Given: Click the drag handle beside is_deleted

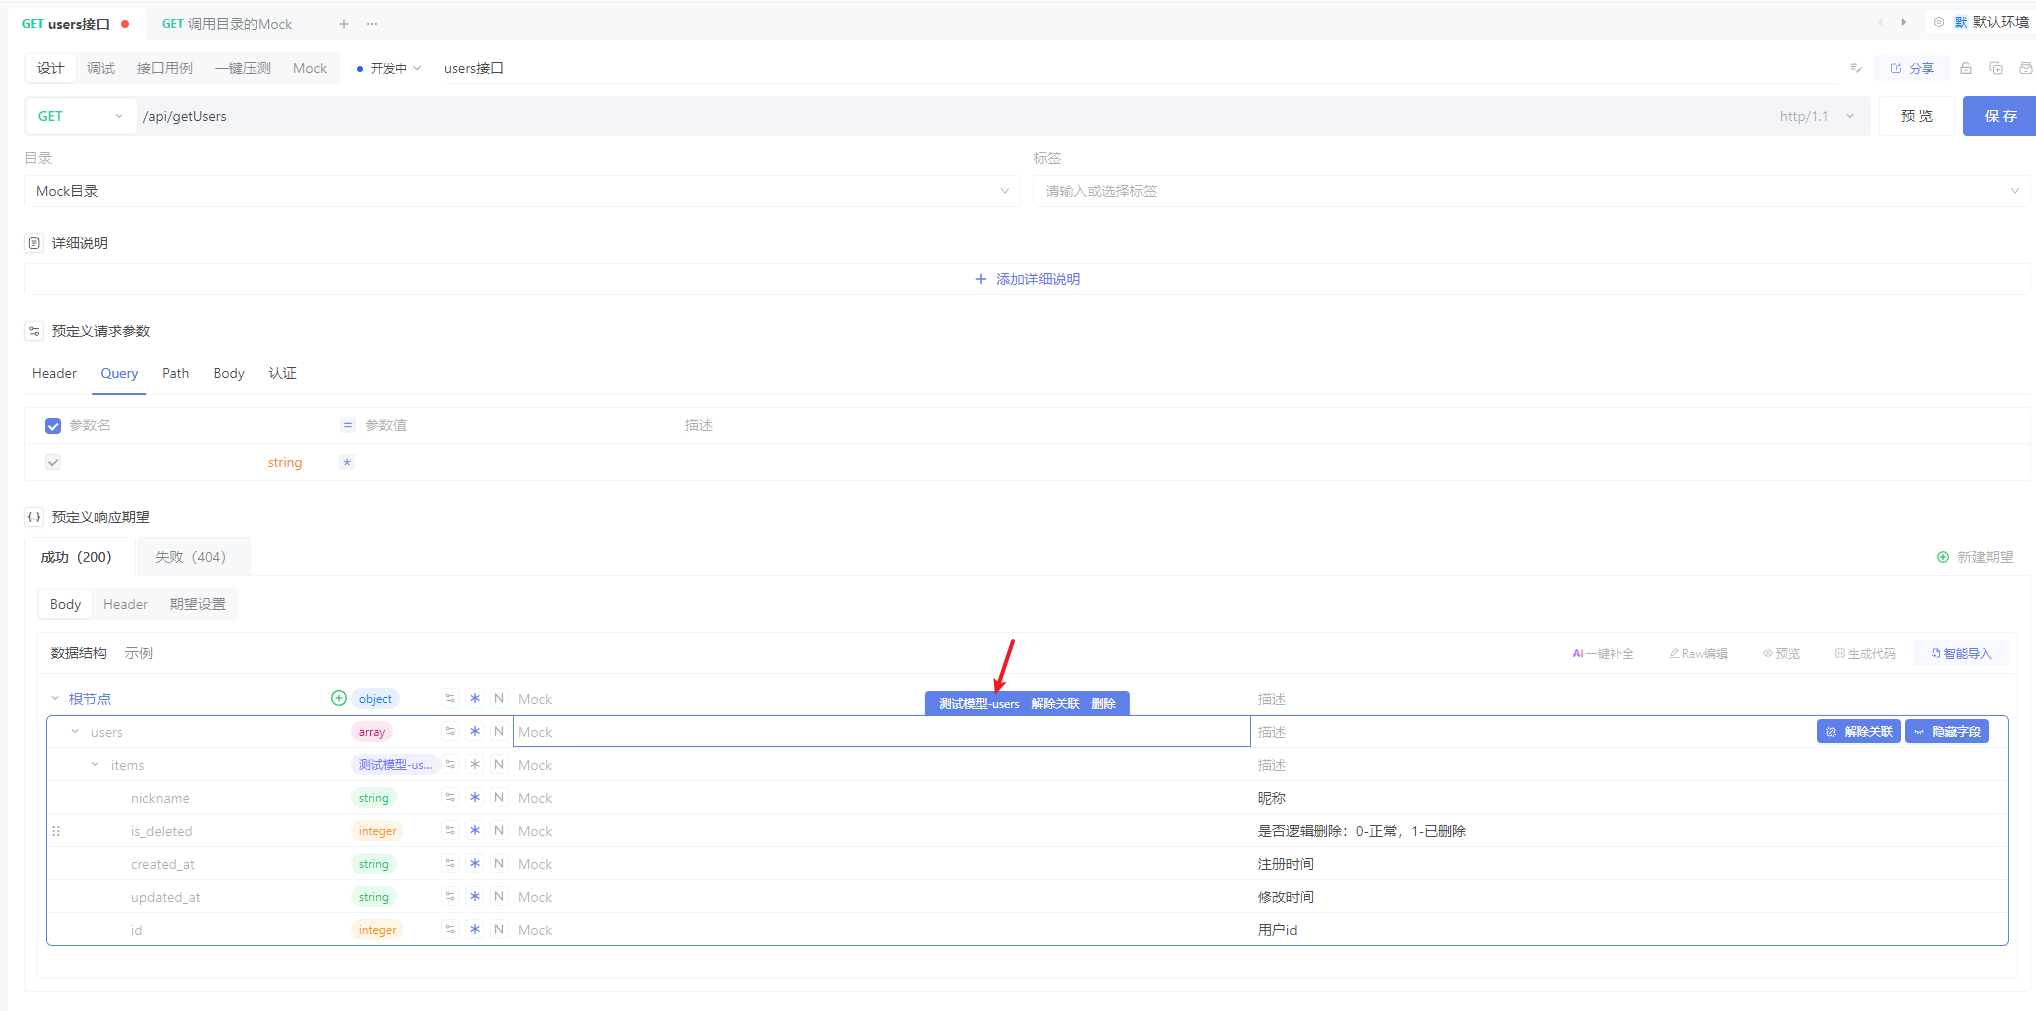Looking at the screenshot, I should click(56, 830).
